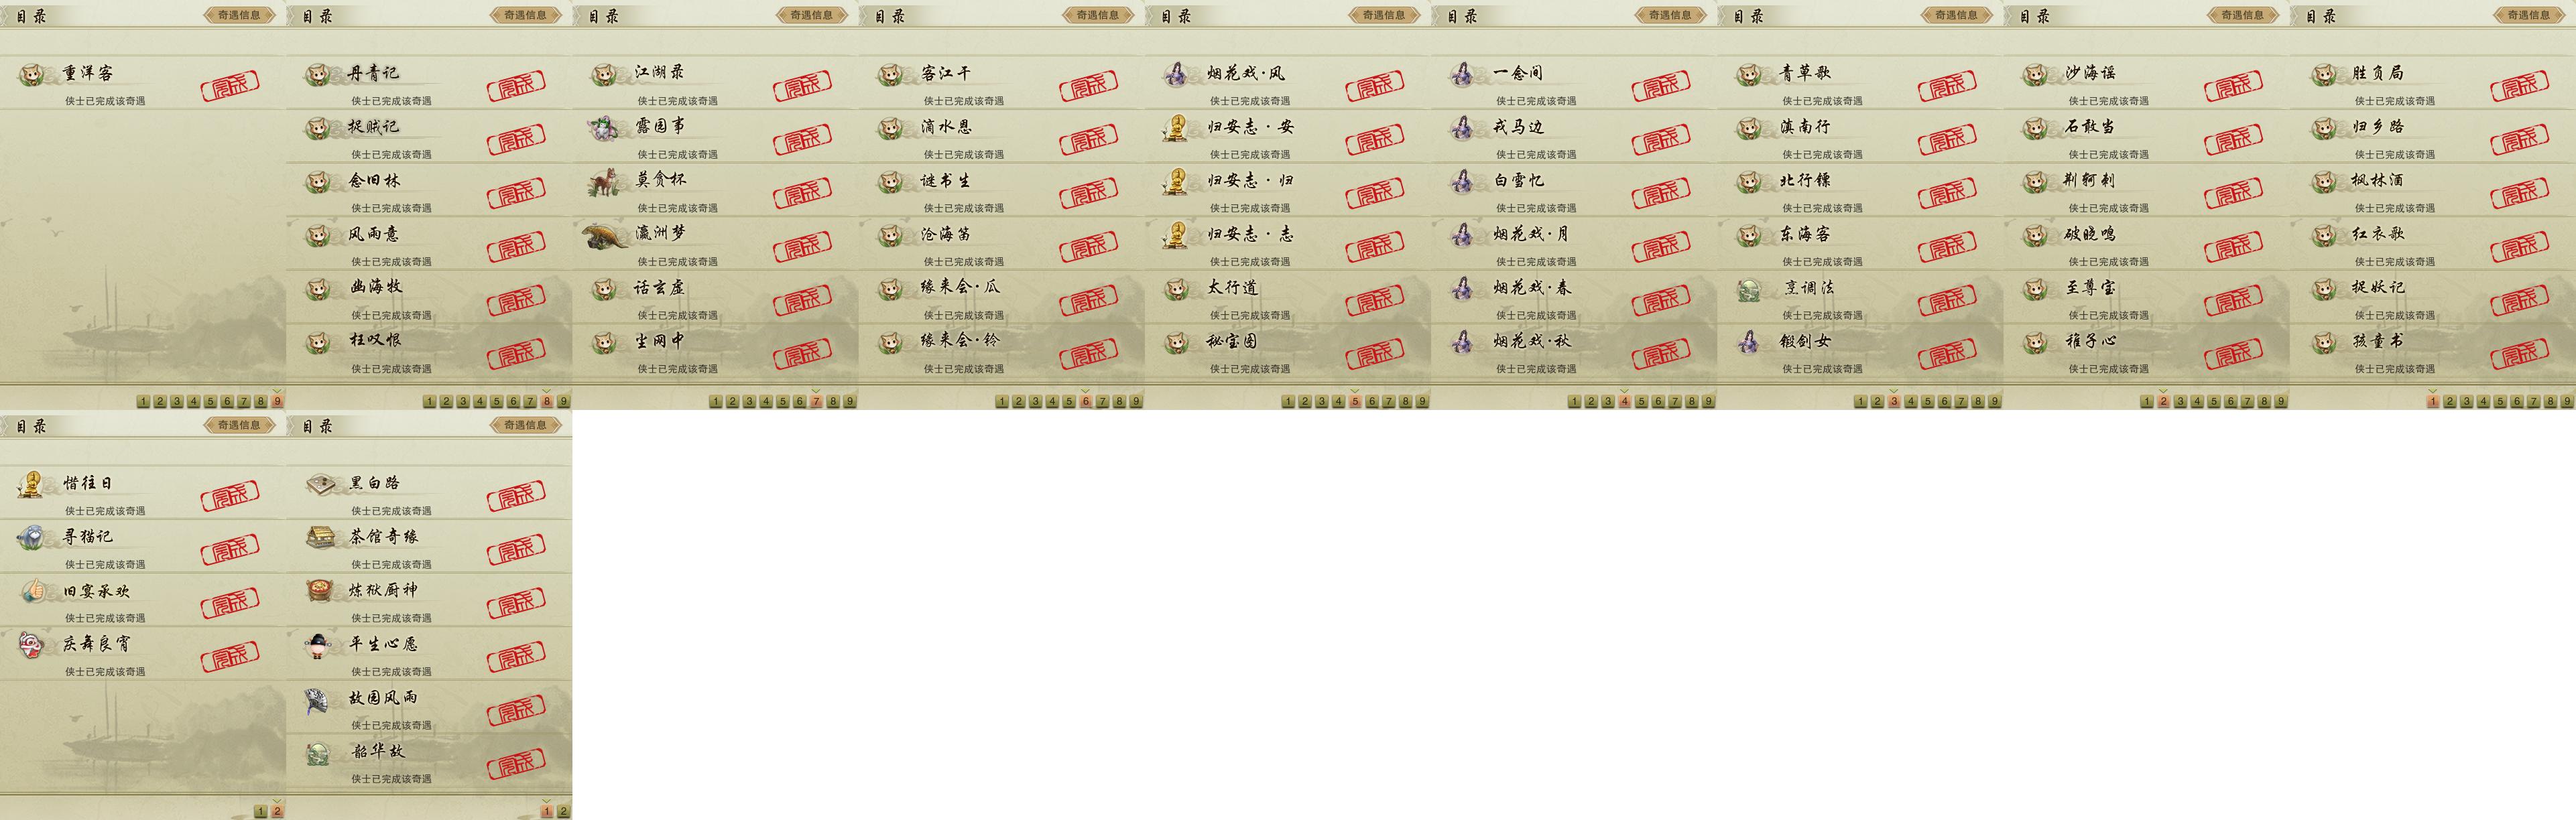Screen dimensions: 2576x820
Task: Open 奇遇信息 above the 黑白路 list
Action: pyautogui.click(x=525, y=425)
